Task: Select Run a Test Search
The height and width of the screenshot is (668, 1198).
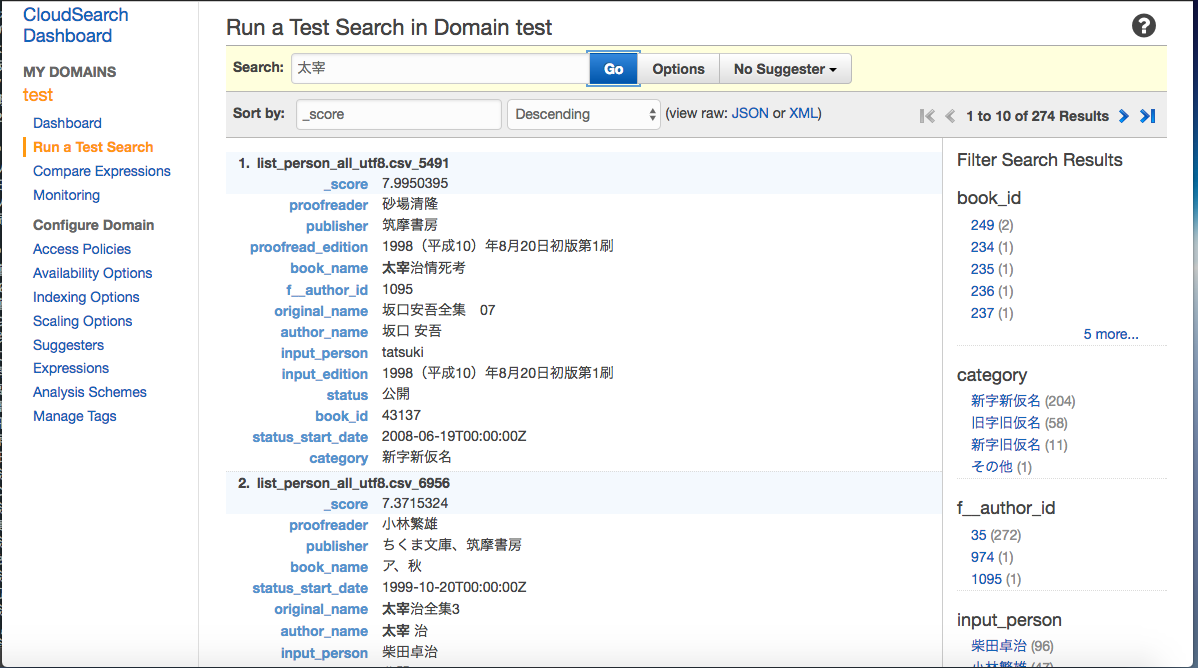Action: [x=93, y=147]
